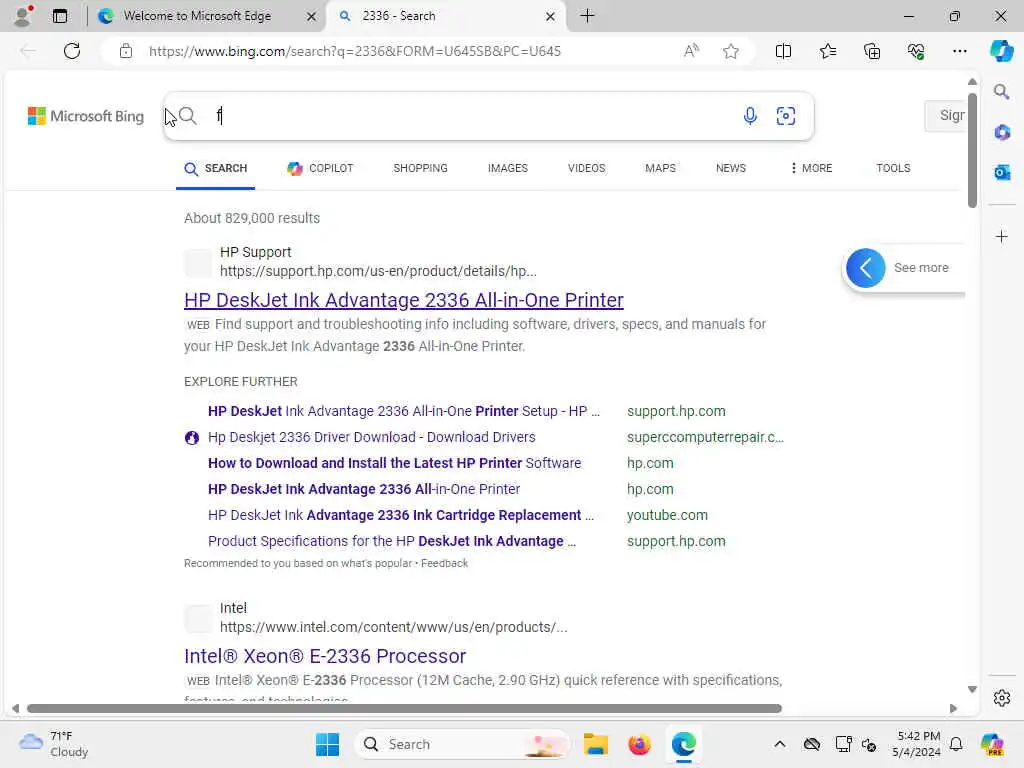Image resolution: width=1024 pixels, height=768 pixels.
Task: Click the sidebar search icon
Action: click(1002, 91)
